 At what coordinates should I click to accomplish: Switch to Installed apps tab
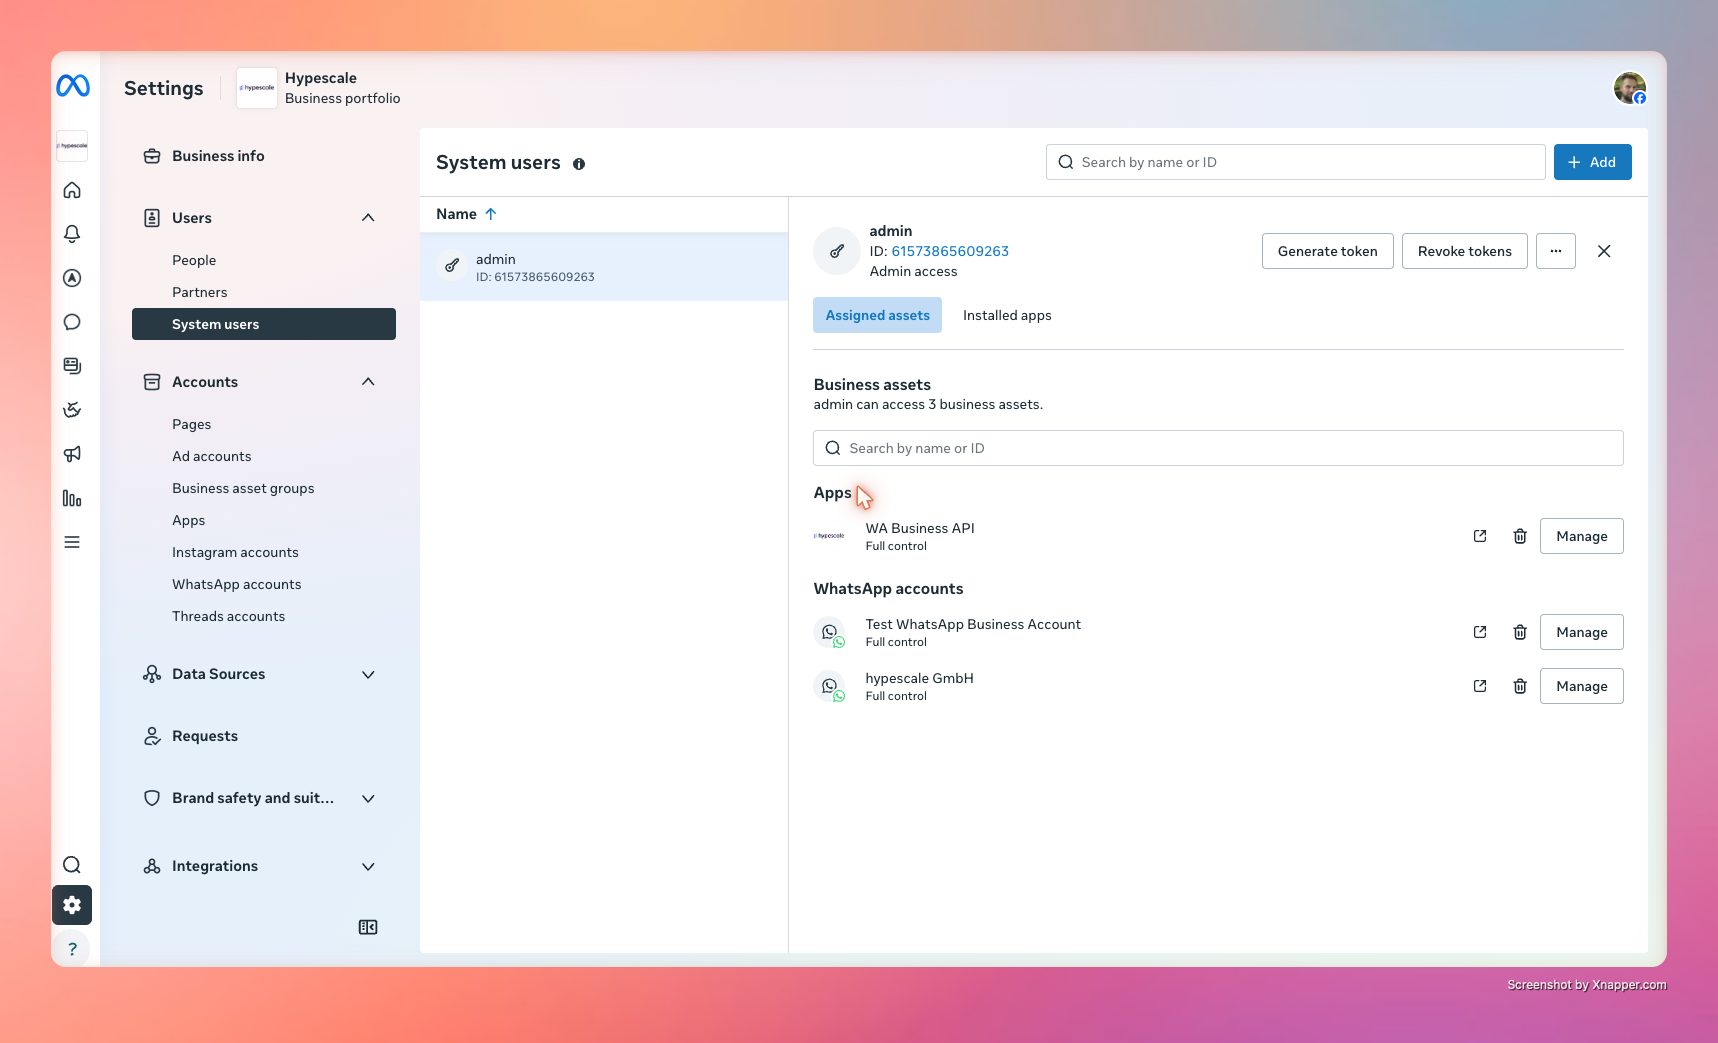(1007, 315)
